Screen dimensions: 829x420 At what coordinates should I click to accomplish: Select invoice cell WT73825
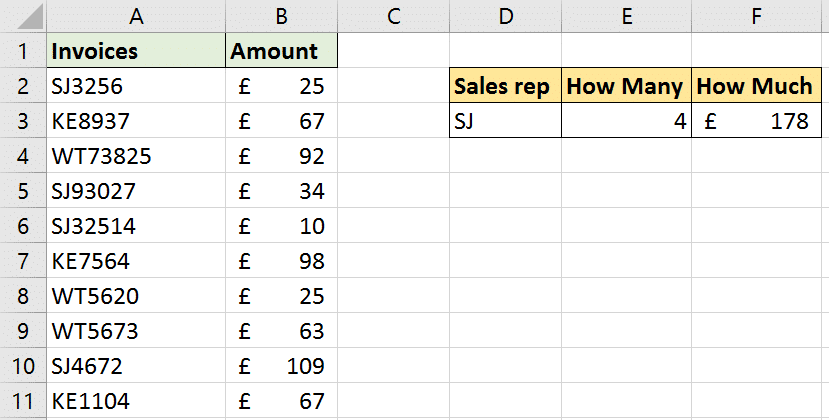(x=136, y=156)
